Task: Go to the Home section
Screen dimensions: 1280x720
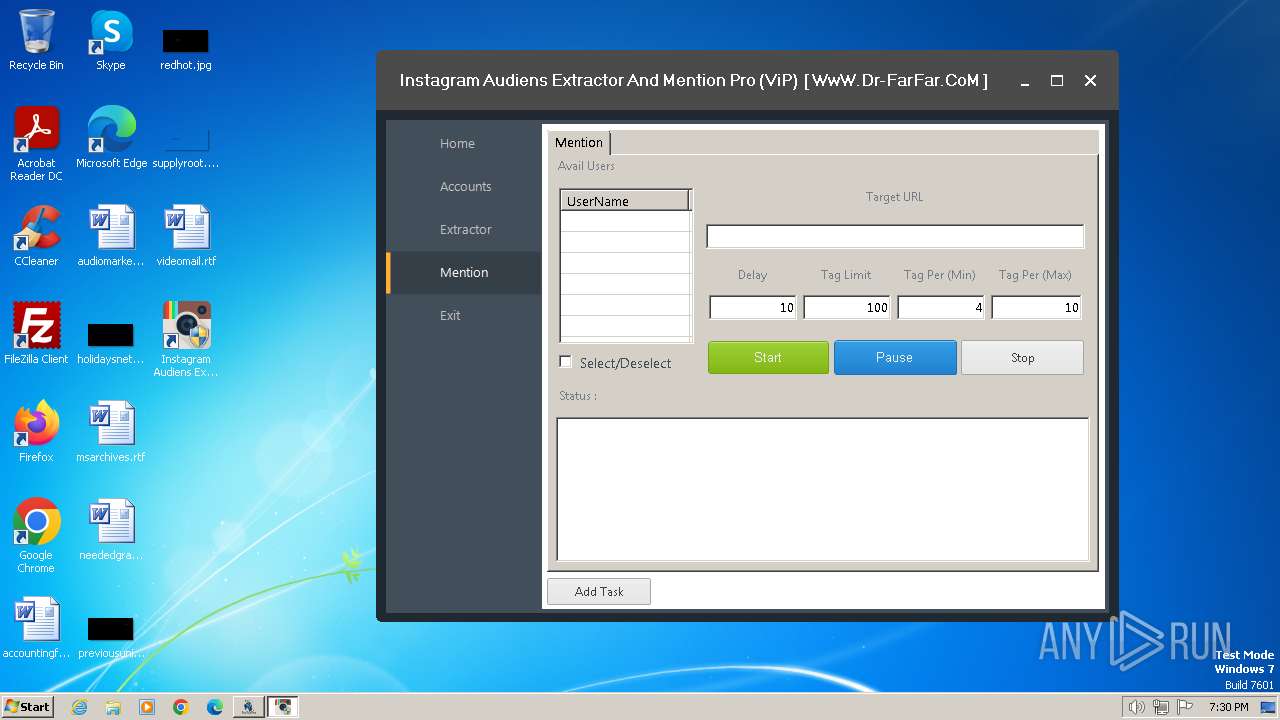Action: click(457, 143)
